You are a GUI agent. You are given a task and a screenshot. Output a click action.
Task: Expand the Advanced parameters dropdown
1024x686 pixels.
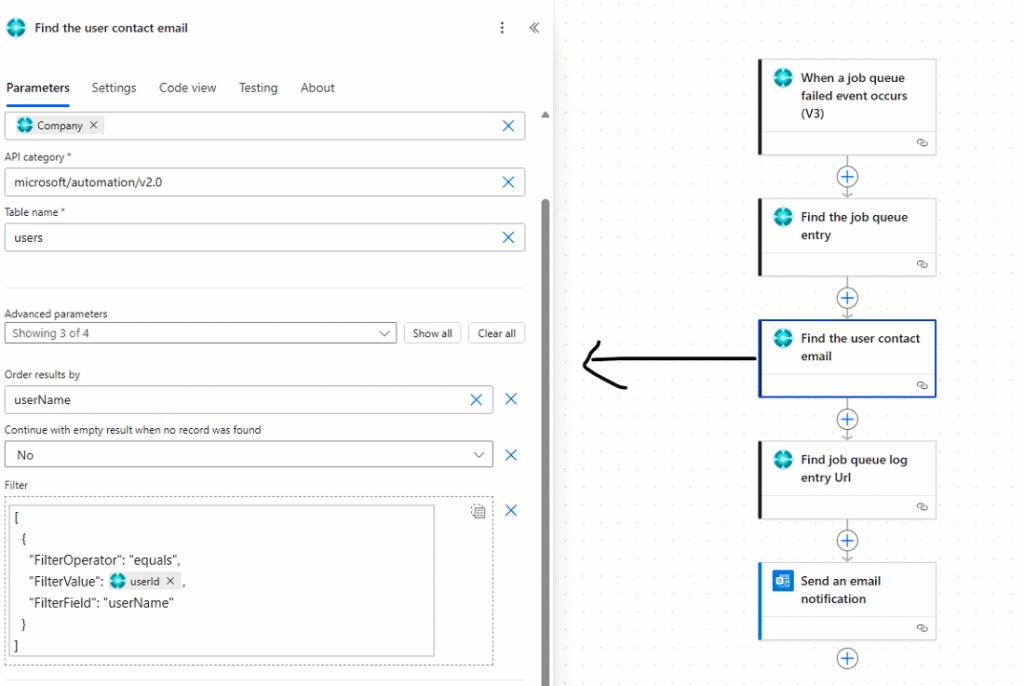pos(385,333)
